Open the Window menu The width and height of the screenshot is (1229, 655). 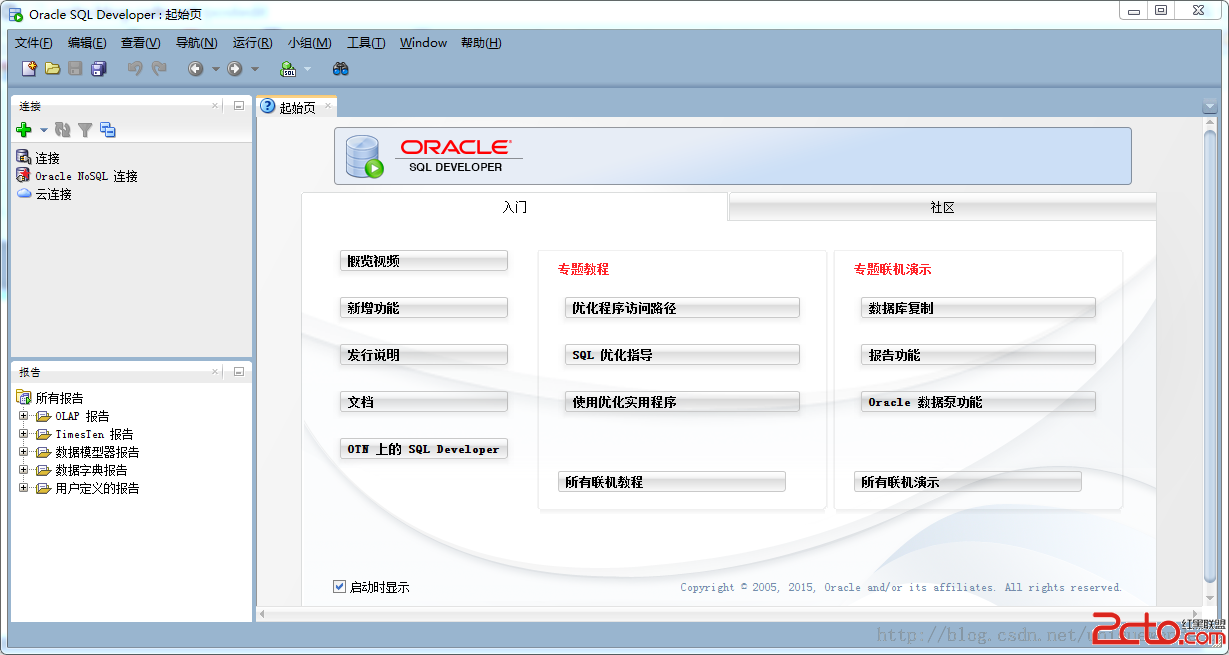423,43
